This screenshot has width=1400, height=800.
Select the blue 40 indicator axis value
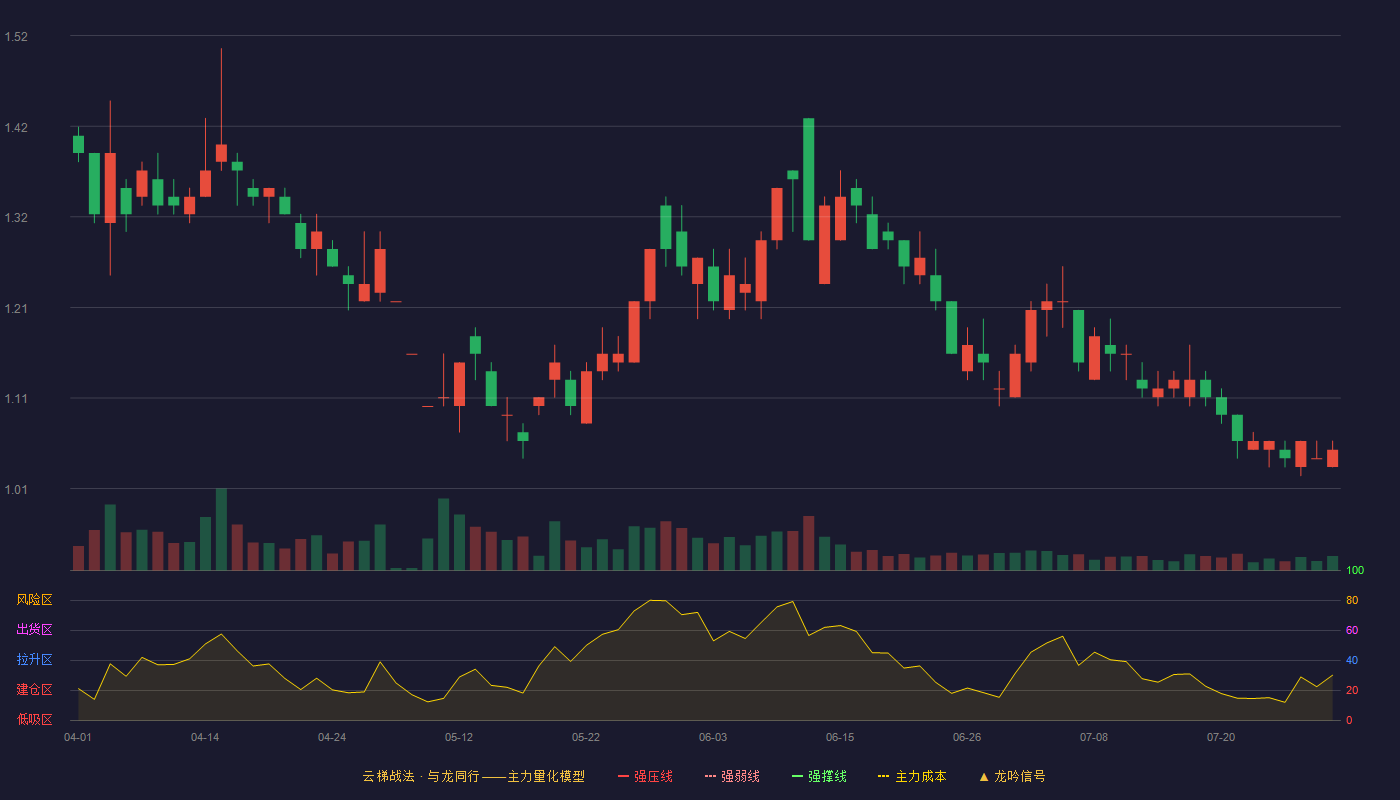point(1352,661)
